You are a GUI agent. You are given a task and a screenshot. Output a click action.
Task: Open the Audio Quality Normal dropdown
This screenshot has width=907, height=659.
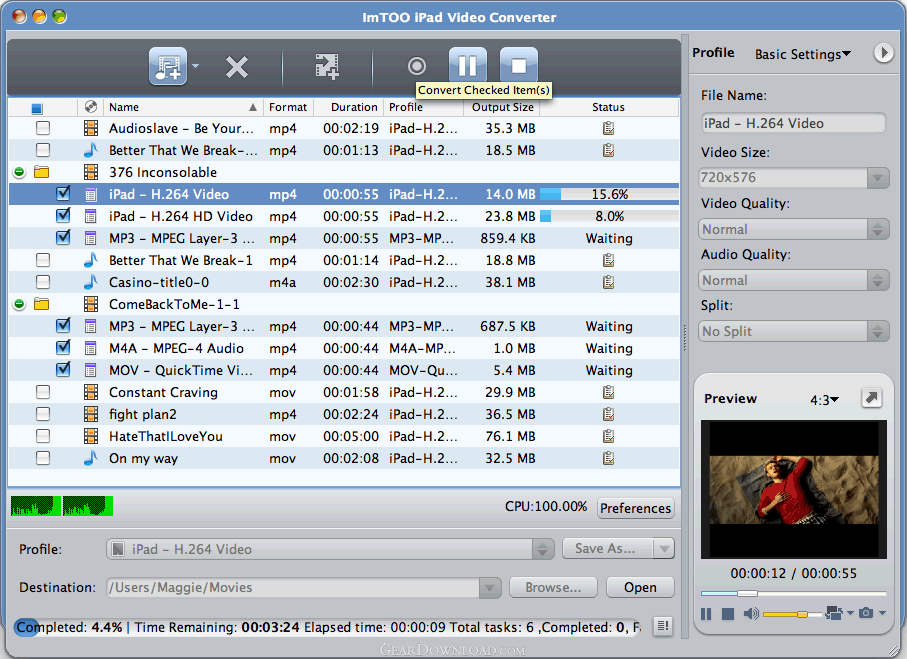[x=793, y=280]
